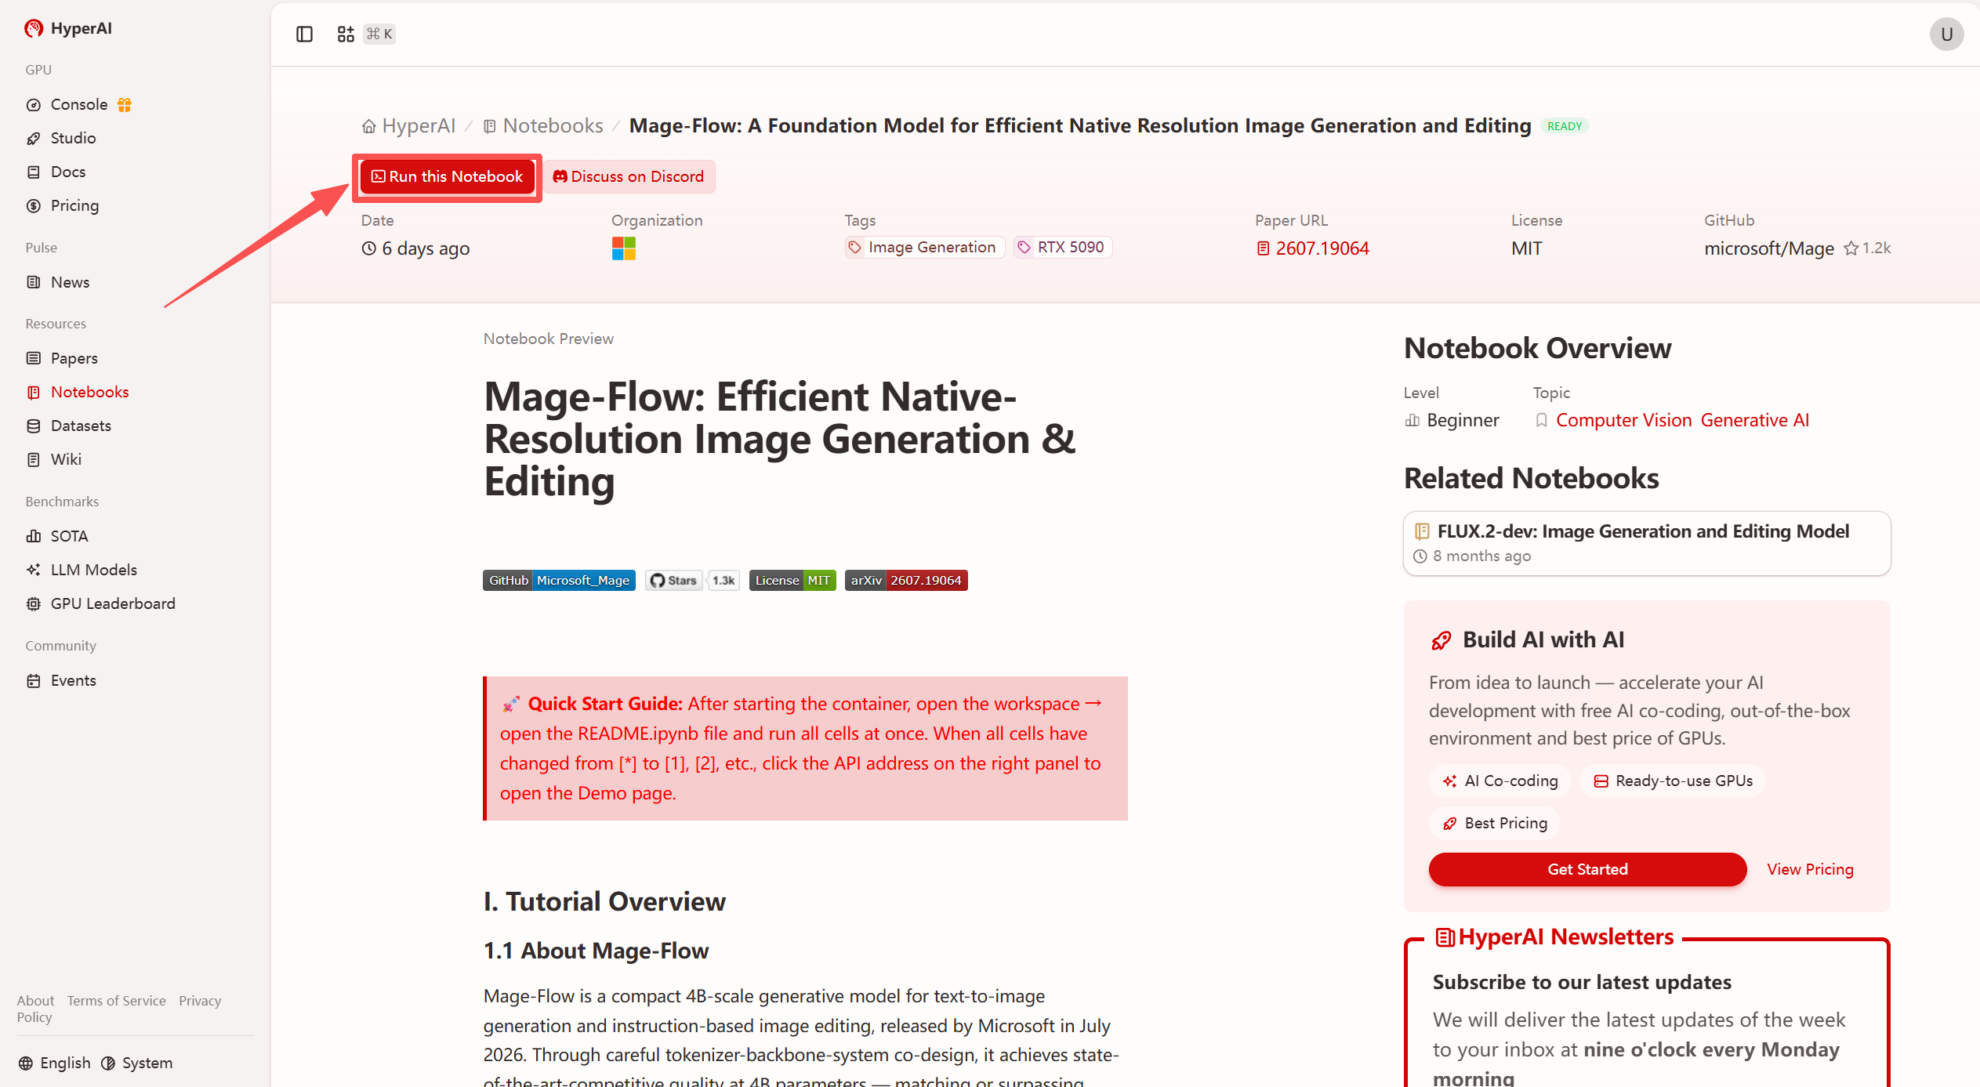The width and height of the screenshot is (1980, 1087).
Task: Click 'Subscribe to our latest updates' text
Action: (1582, 983)
